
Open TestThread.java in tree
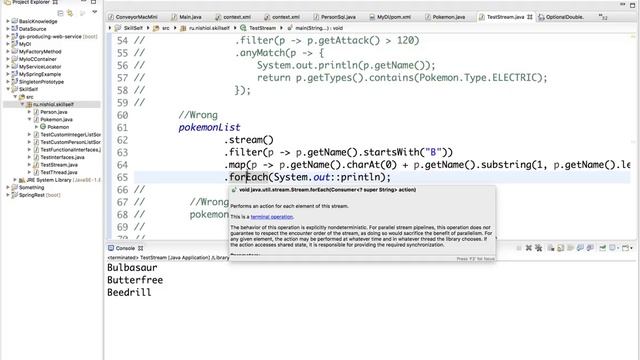pos(59,172)
